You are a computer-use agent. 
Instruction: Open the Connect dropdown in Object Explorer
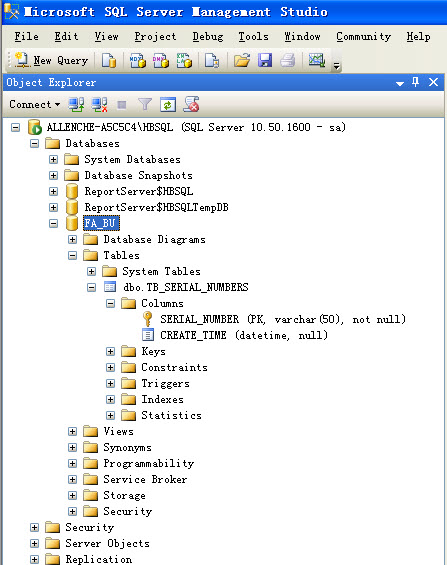(35, 104)
